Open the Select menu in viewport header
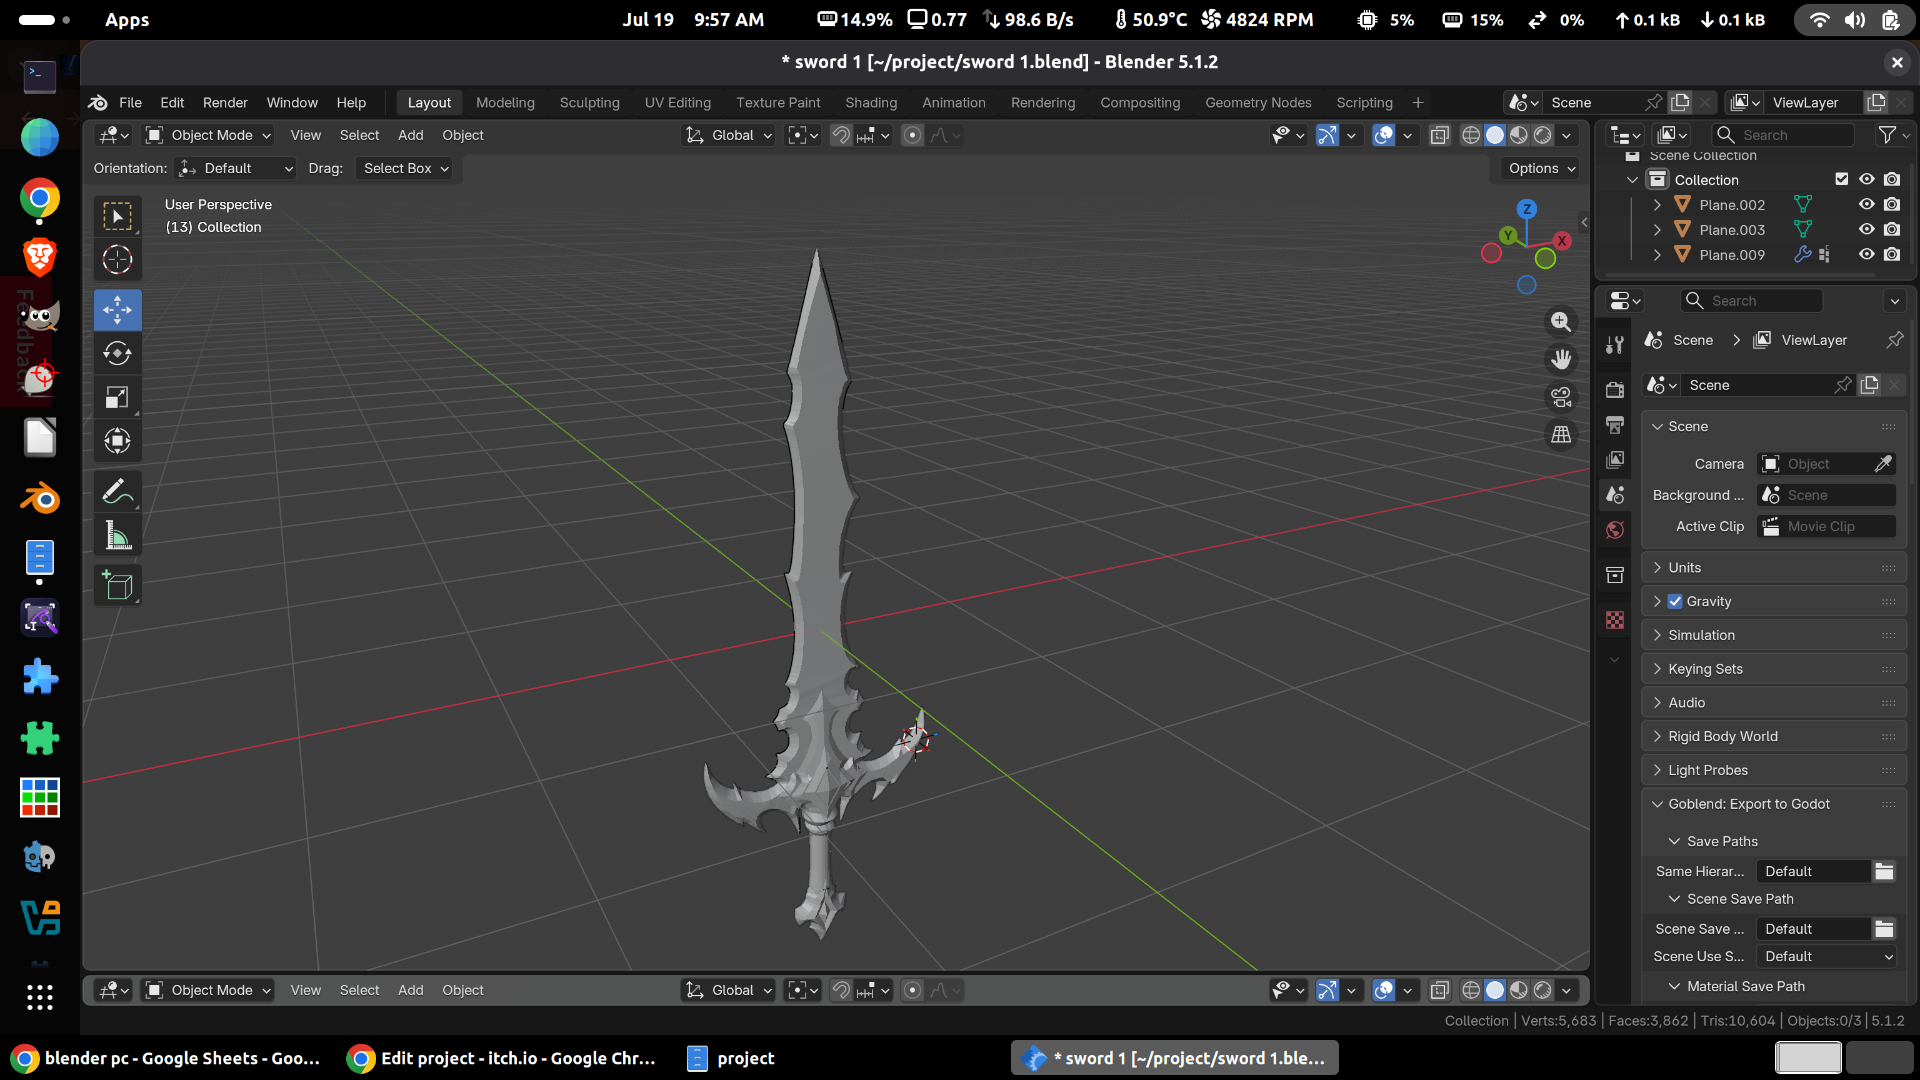Viewport: 1920px width, 1080px height. pyautogui.click(x=359, y=135)
